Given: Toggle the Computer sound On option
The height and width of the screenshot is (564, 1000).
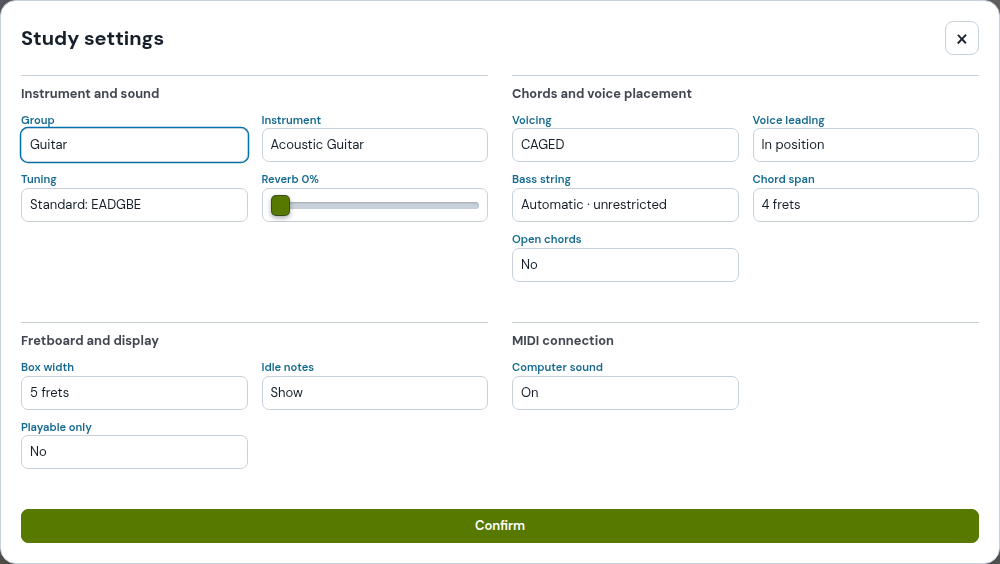Looking at the screenshot, I should [625, 393].
